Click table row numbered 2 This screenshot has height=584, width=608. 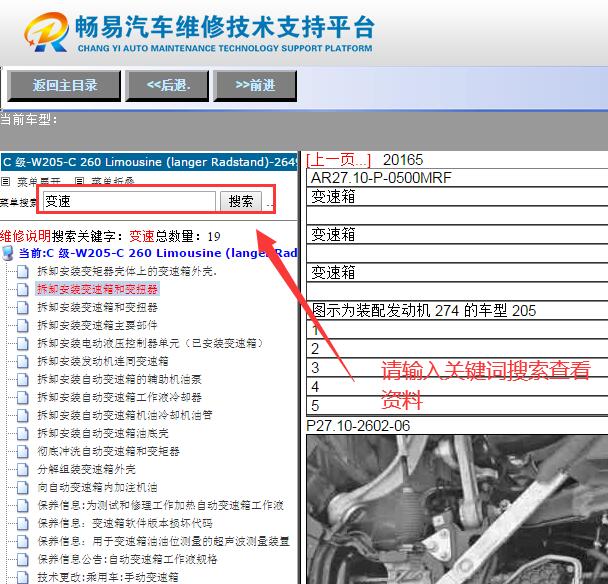[457, 349]
